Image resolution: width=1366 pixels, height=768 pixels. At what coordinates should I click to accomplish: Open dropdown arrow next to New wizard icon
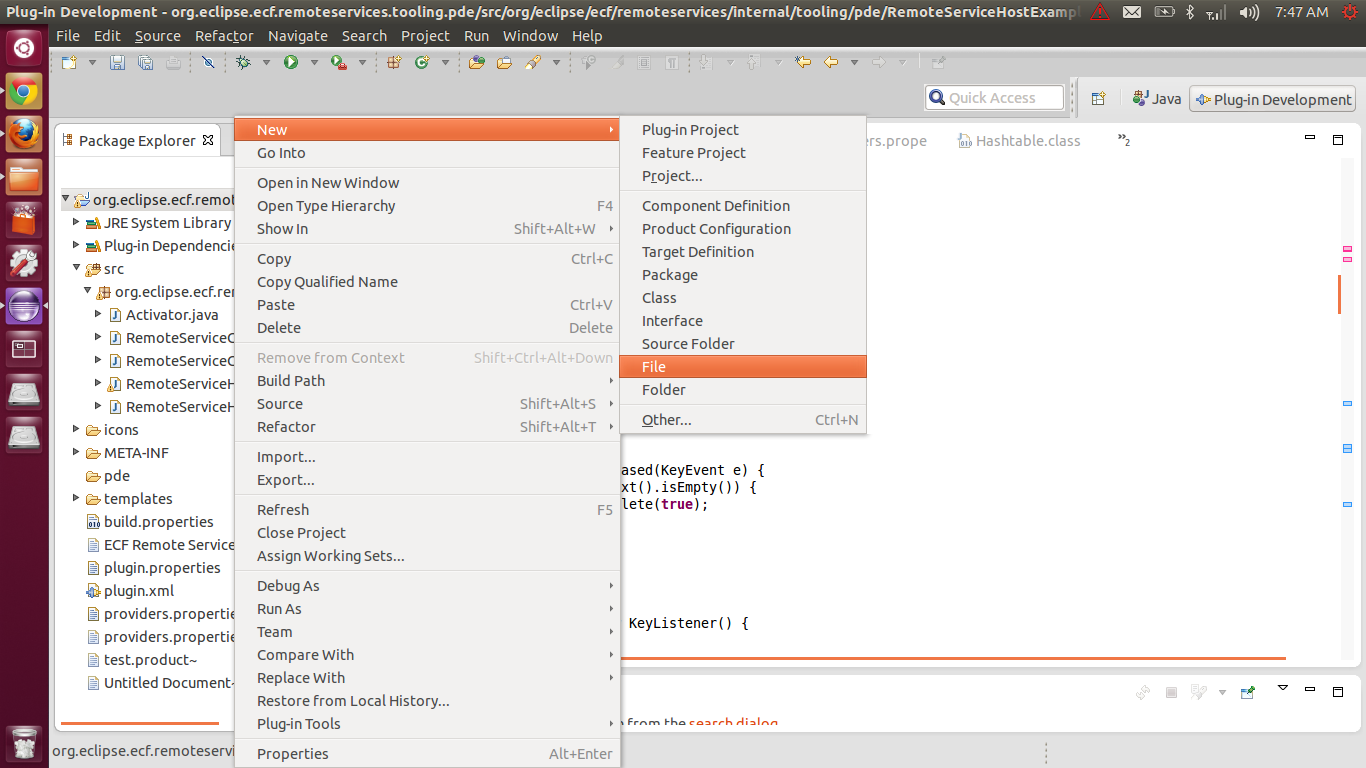click(92, 62)
